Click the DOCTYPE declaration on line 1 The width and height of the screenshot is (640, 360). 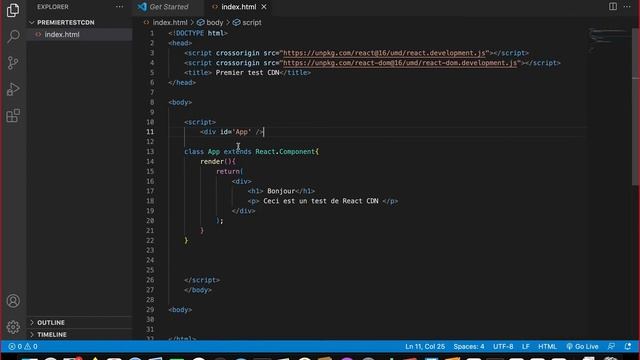198,33
